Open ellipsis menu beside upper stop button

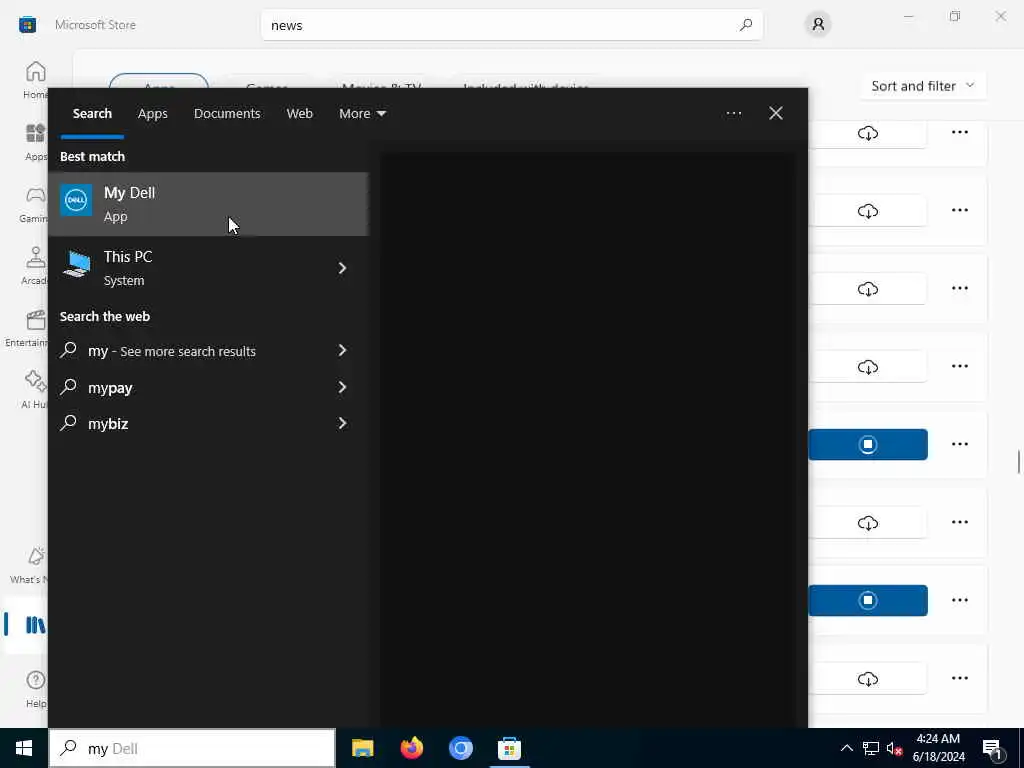click(959, 444)
